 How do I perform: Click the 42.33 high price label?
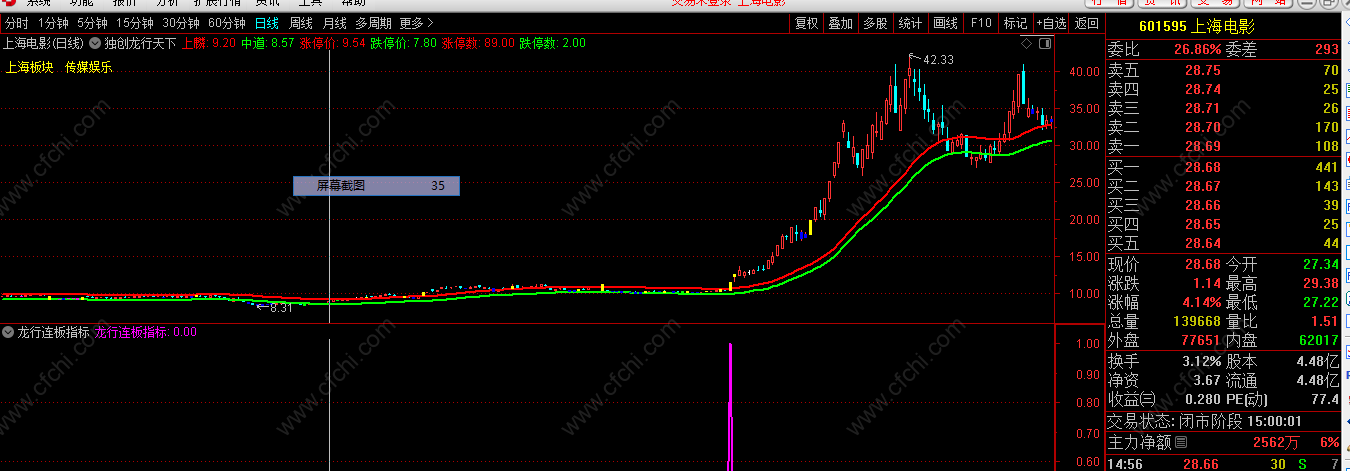point(937,60)
